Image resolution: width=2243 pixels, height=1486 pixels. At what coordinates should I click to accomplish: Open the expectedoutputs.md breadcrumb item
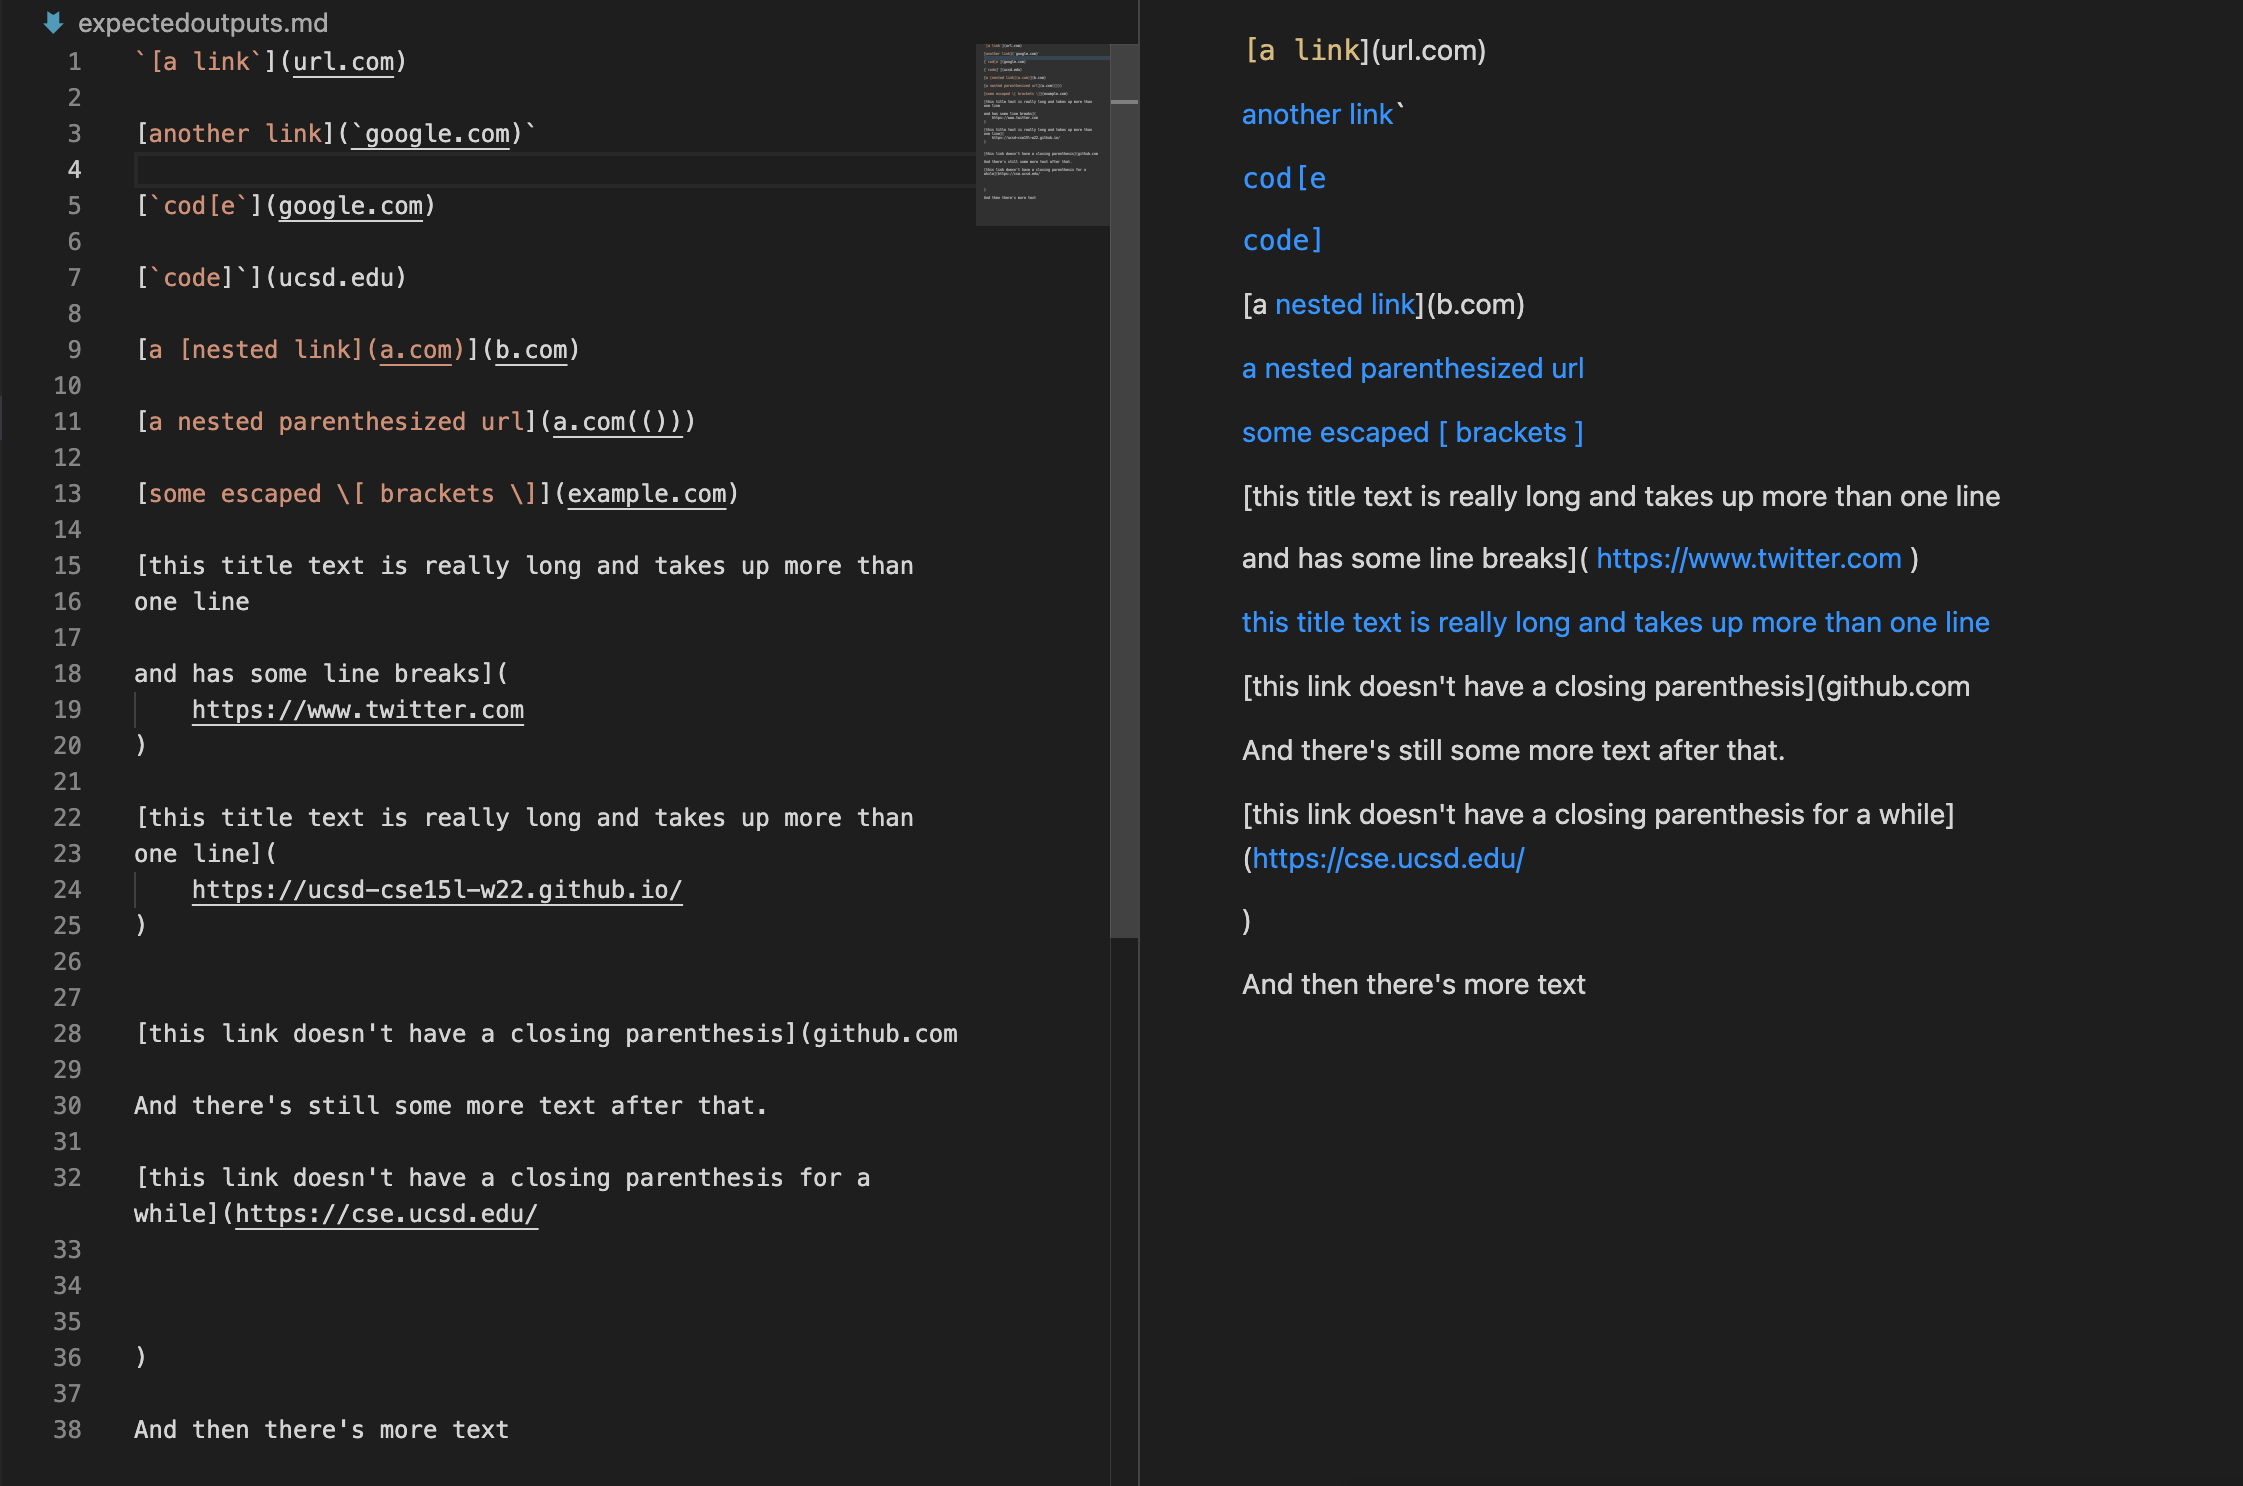(202, 22)
